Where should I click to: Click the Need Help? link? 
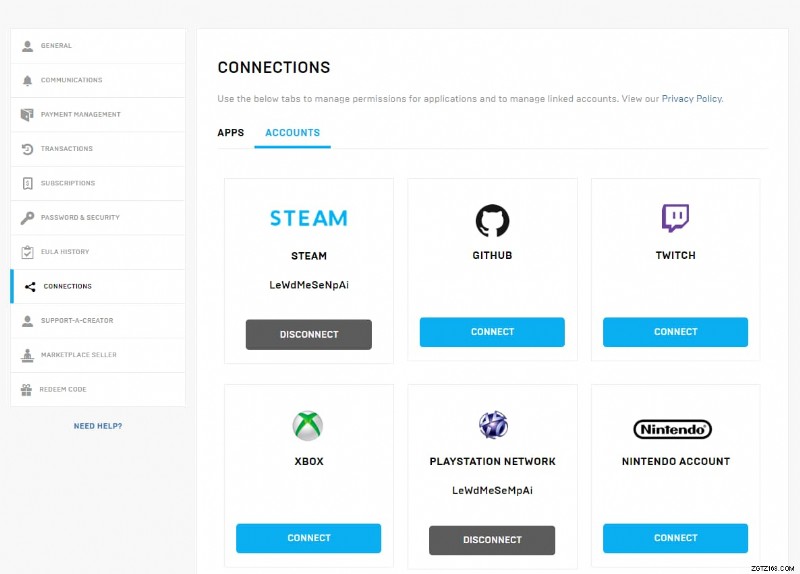pos(98,426)
